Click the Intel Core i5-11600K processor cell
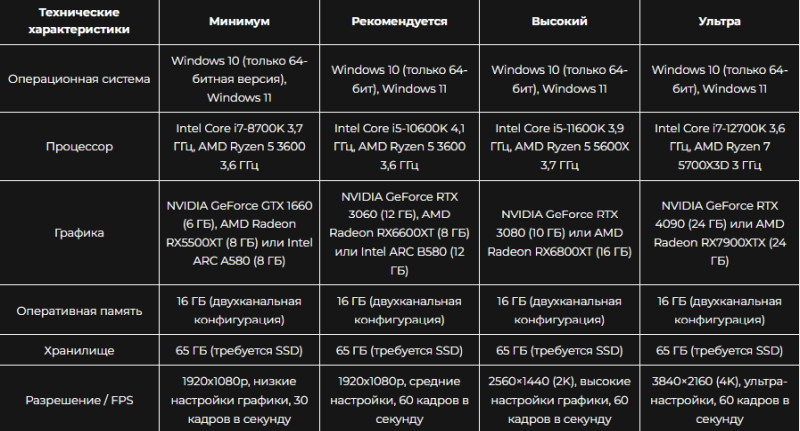The image size is (800, 431). pyautogui.click(x=559, y=146)
